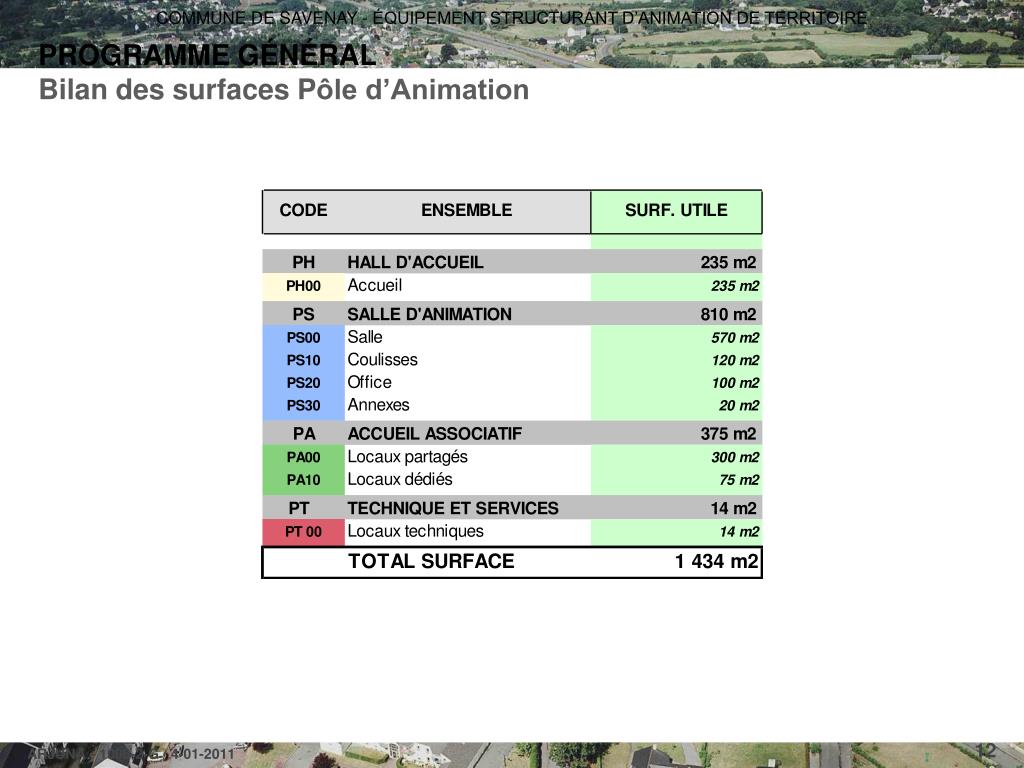Click the 'Locaux dédiés' row label
Screen dimensions: 1024x768
pos(400,479)
